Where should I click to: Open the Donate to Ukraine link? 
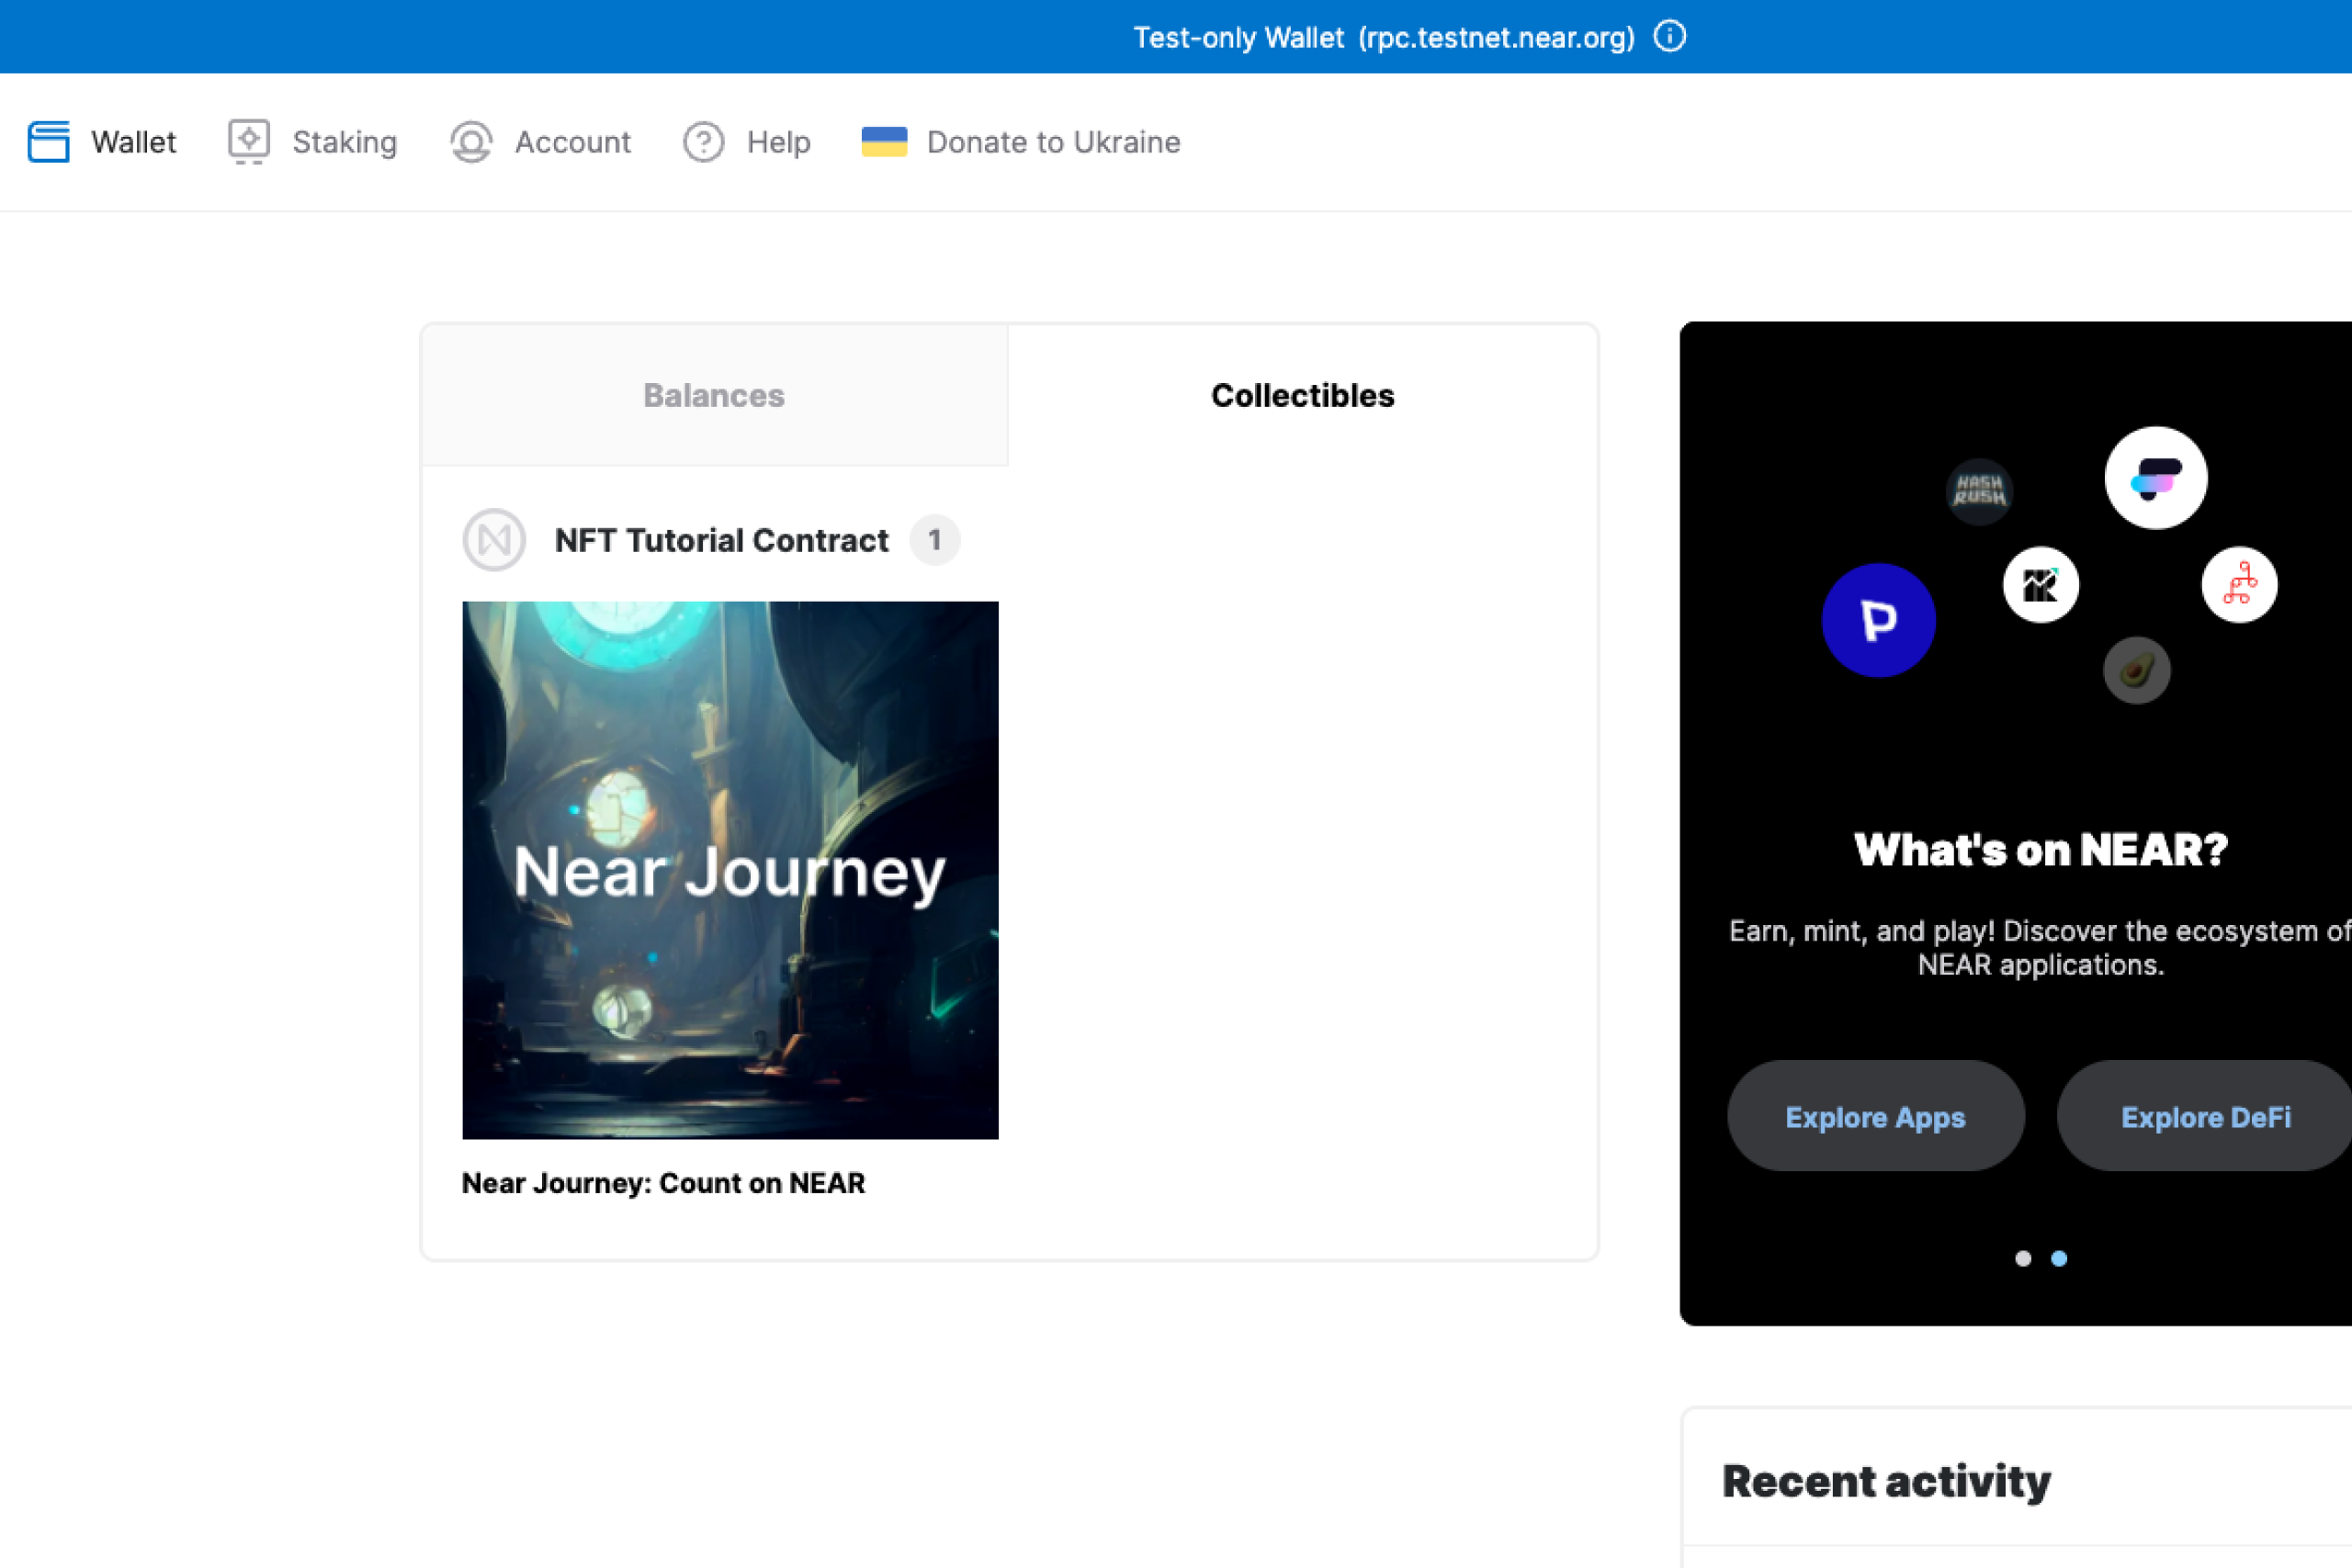click(x=1053, y=142)
